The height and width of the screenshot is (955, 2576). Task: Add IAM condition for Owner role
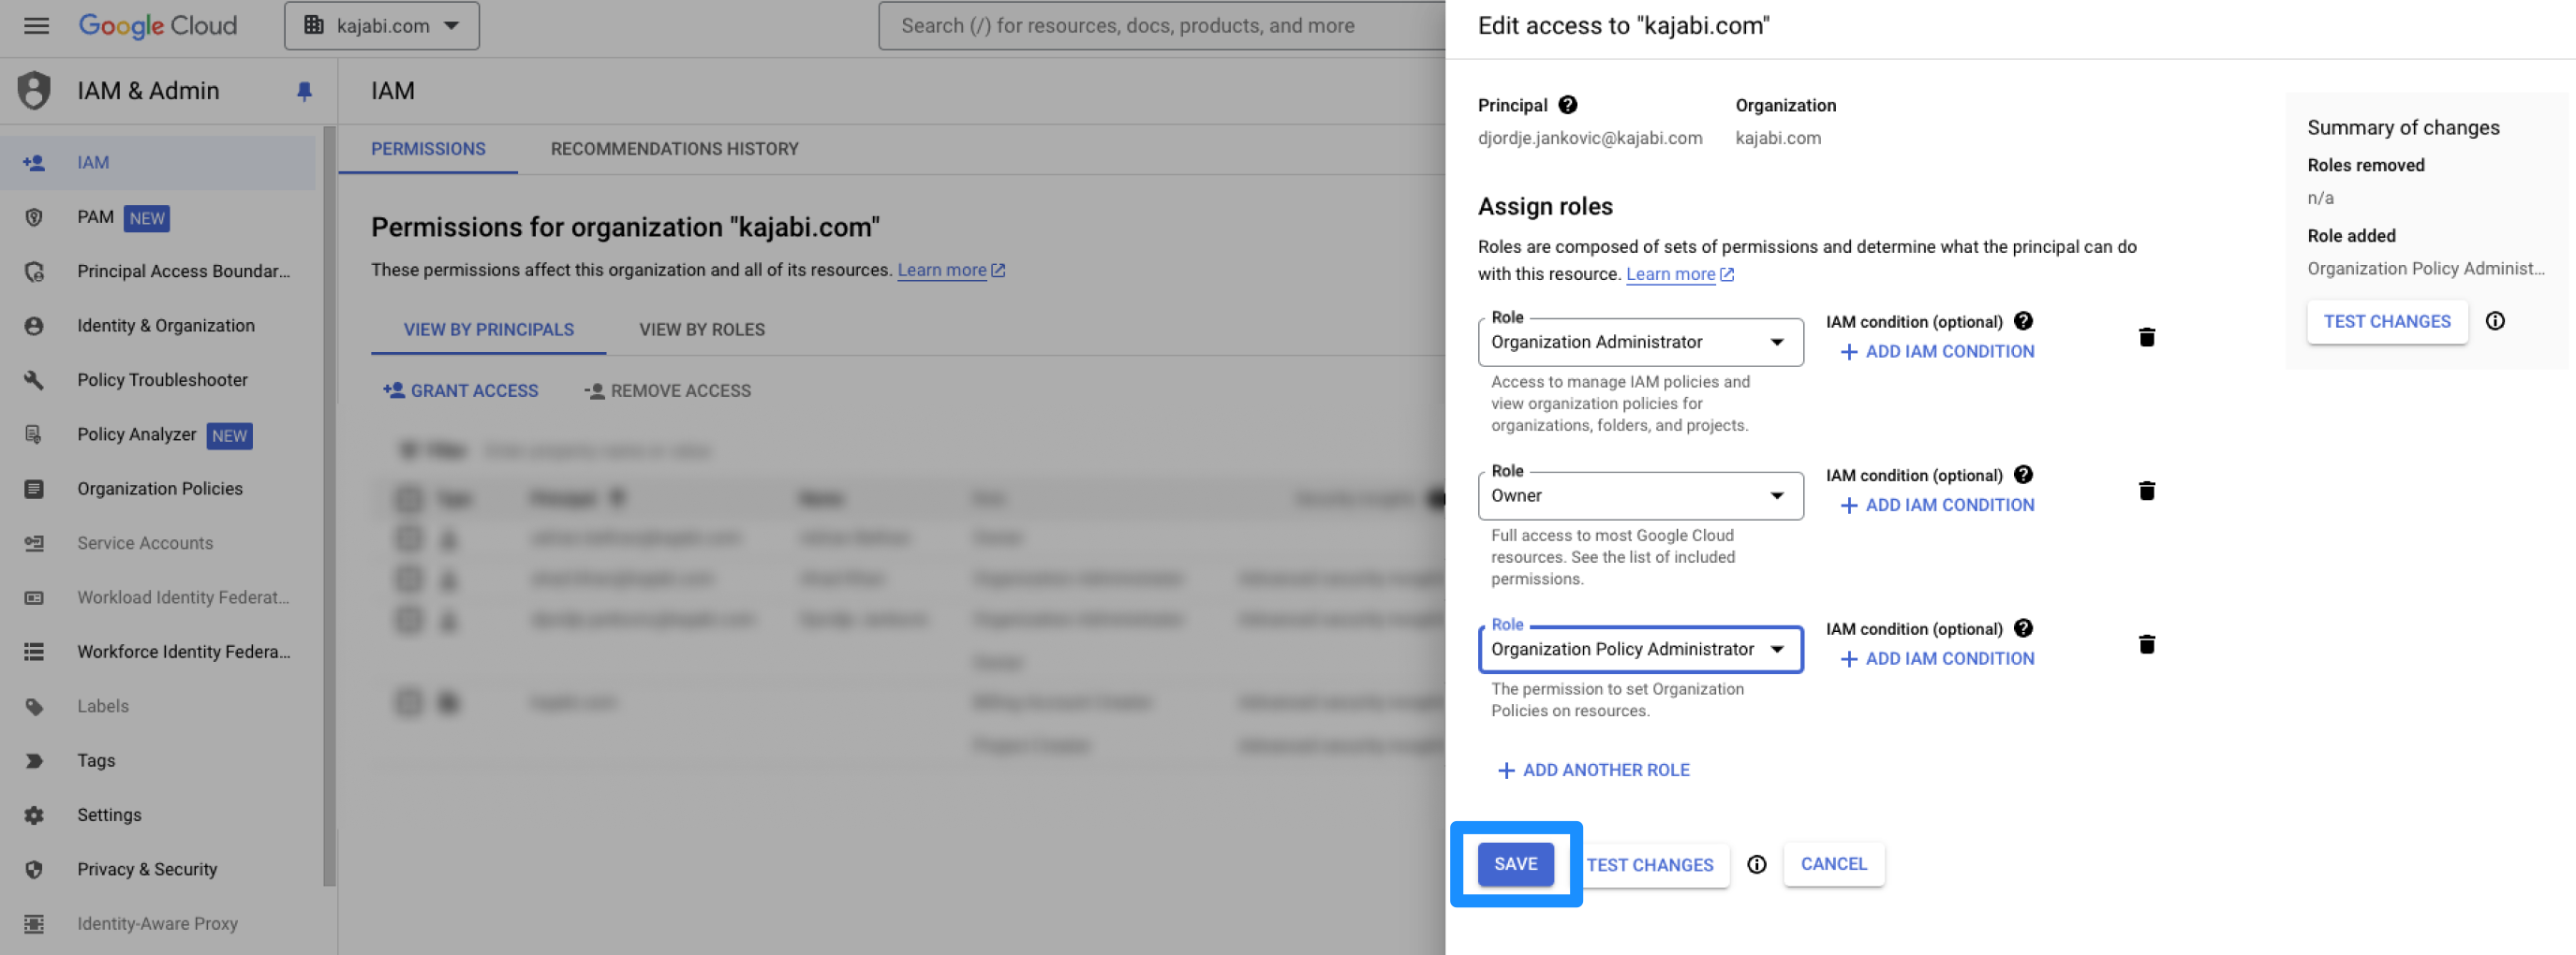tap(1937, 506)
